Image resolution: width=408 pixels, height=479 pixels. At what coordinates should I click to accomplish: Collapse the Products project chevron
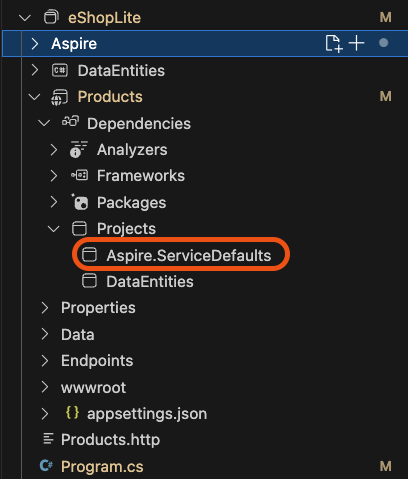pyautogui.click(x=34, y=97)
